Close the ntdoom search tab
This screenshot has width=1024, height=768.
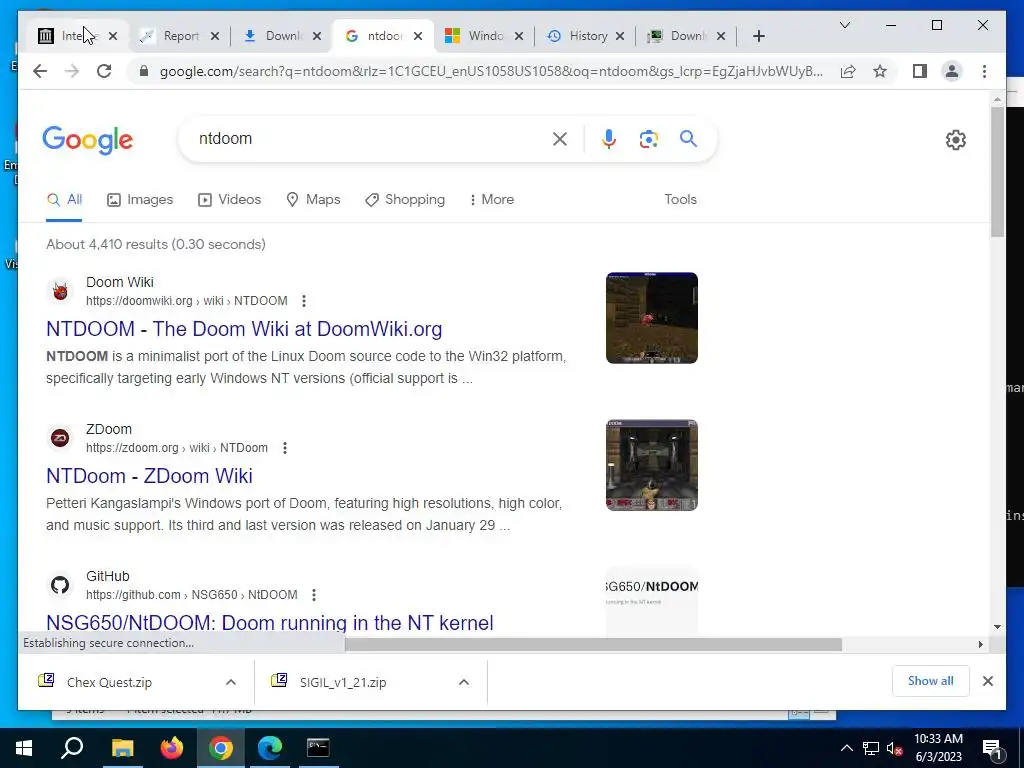coord(418,36)
